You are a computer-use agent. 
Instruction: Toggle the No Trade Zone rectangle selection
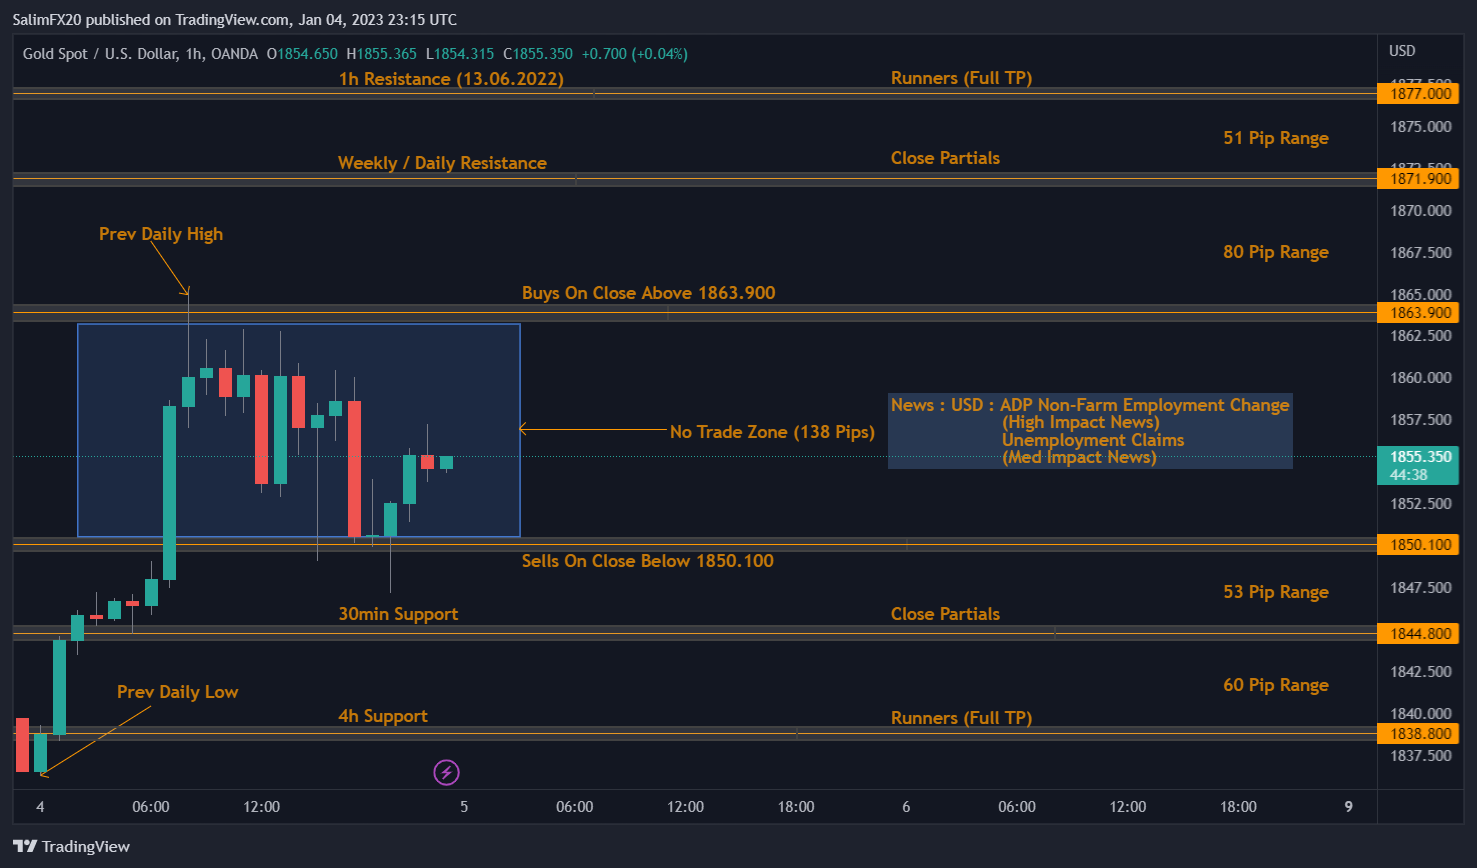[x=299, y=430]
